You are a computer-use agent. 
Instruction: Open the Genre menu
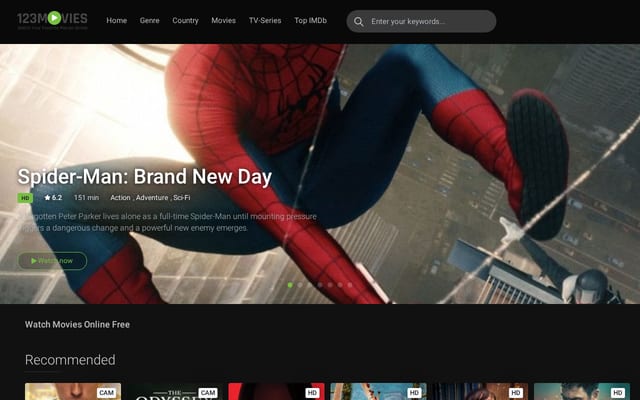coord(149,20)
